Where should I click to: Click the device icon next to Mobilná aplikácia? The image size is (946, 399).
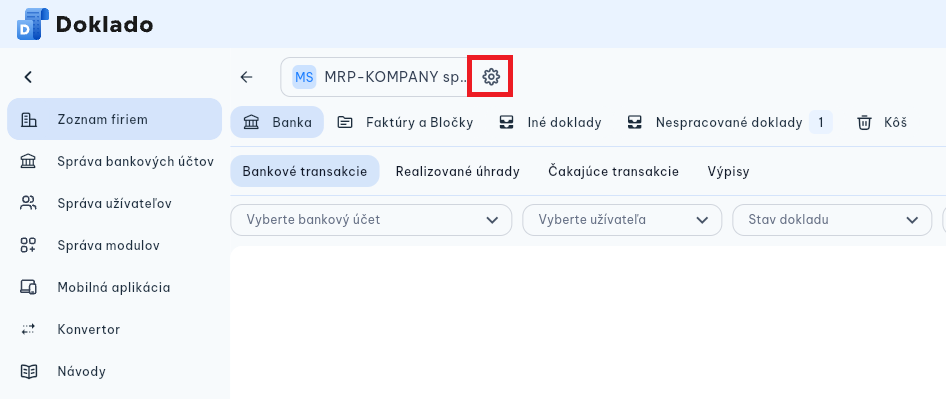[x=28, y=287]
